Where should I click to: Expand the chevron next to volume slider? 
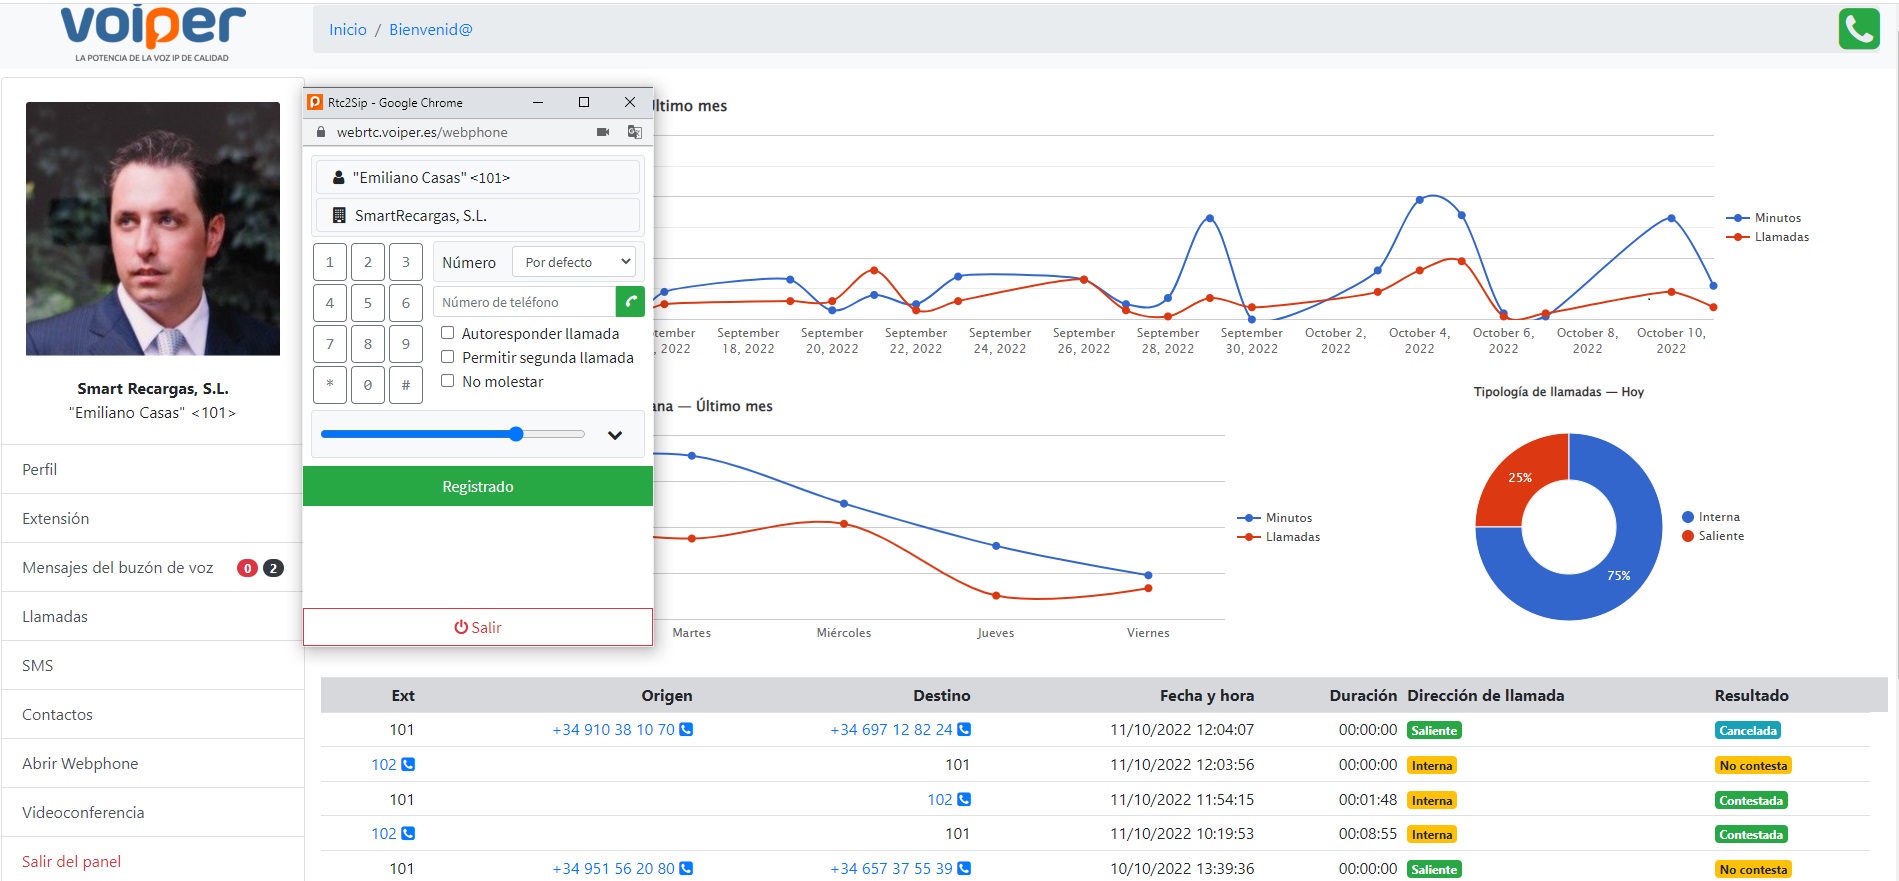tap(615, 435)
